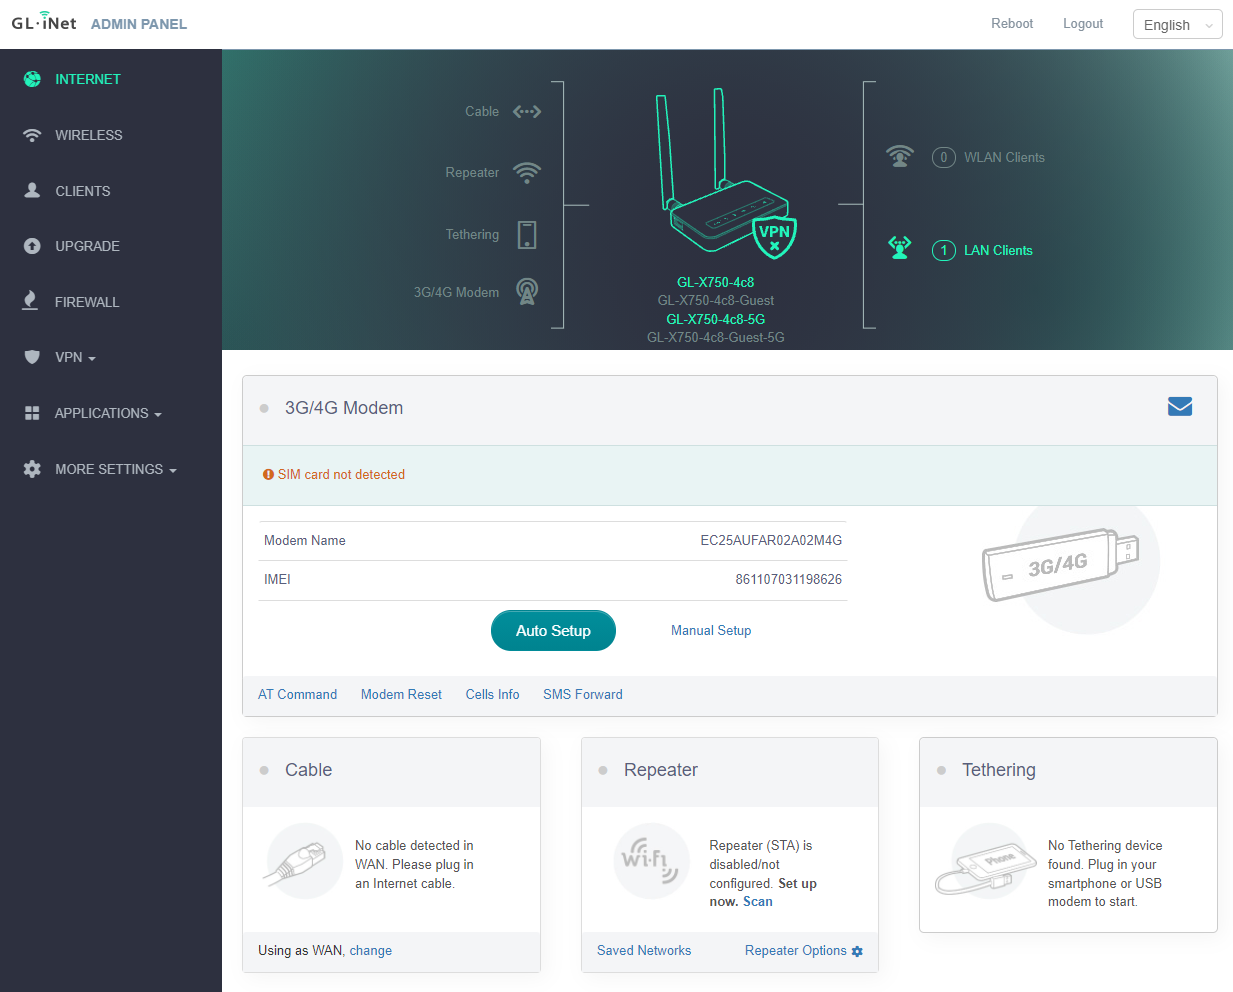Click the Tethering phone icon in diagram
The image size is (1233, 992).
click(x=527, y=235)
